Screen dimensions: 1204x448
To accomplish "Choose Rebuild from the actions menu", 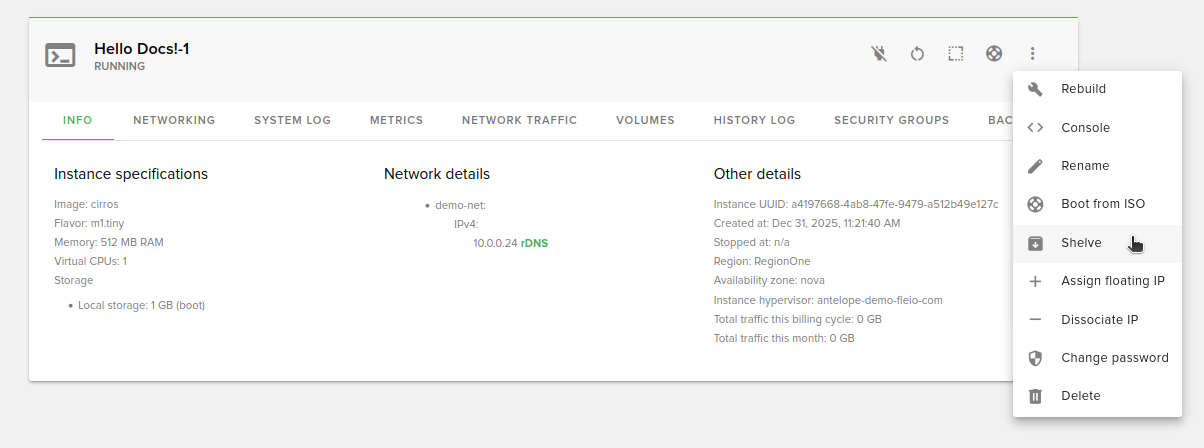I will pos(1083,89).
